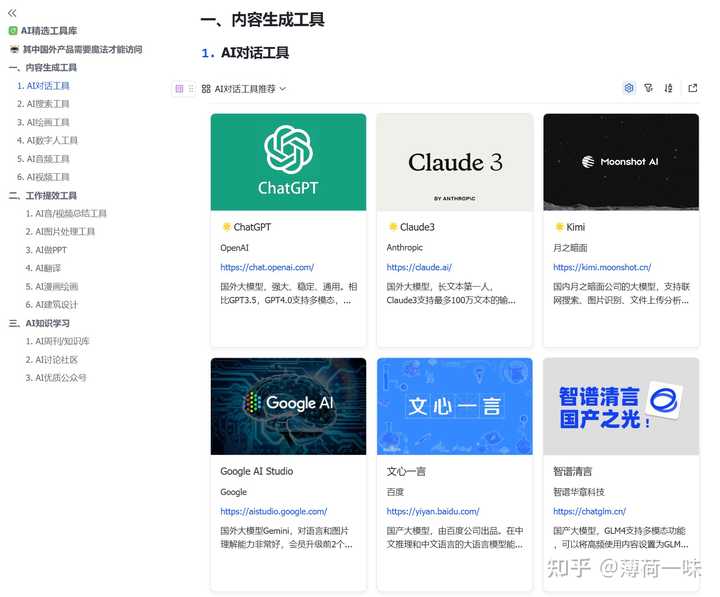The image size is (720, 597).
Task: Select 2. AI搜索工具 in outline
Action: coord(43,104)
